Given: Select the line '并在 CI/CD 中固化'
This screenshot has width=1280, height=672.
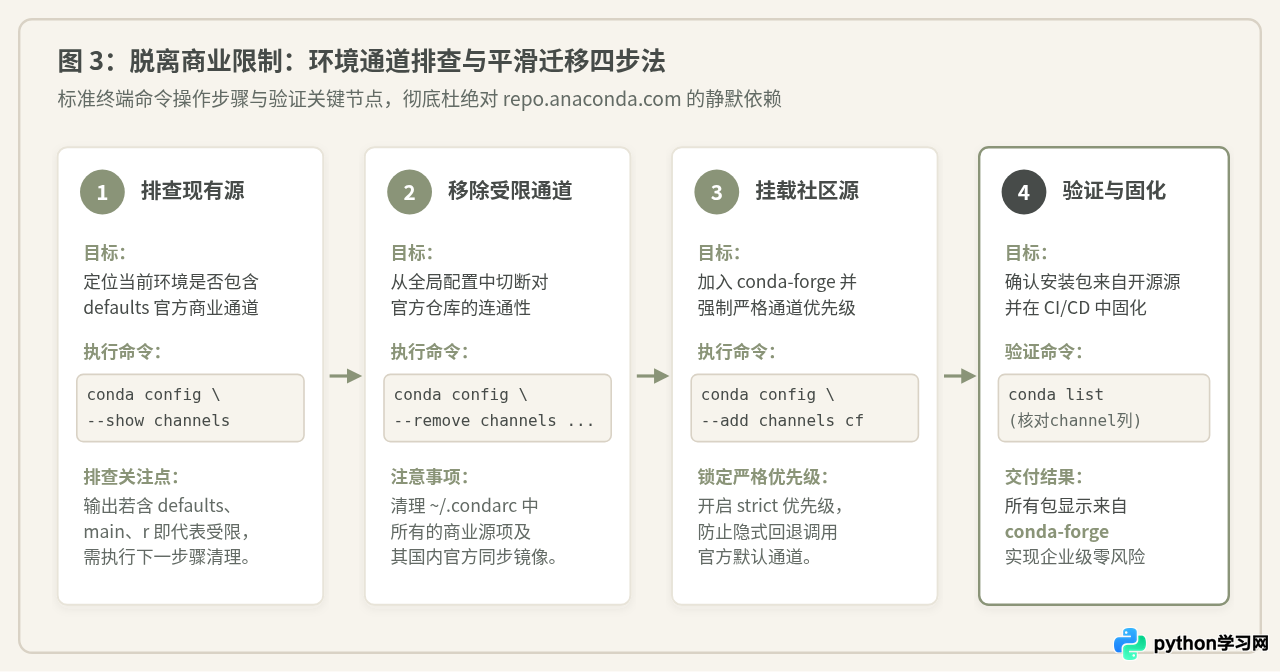Looking at the screenshot, I should tap(1075, 308).
